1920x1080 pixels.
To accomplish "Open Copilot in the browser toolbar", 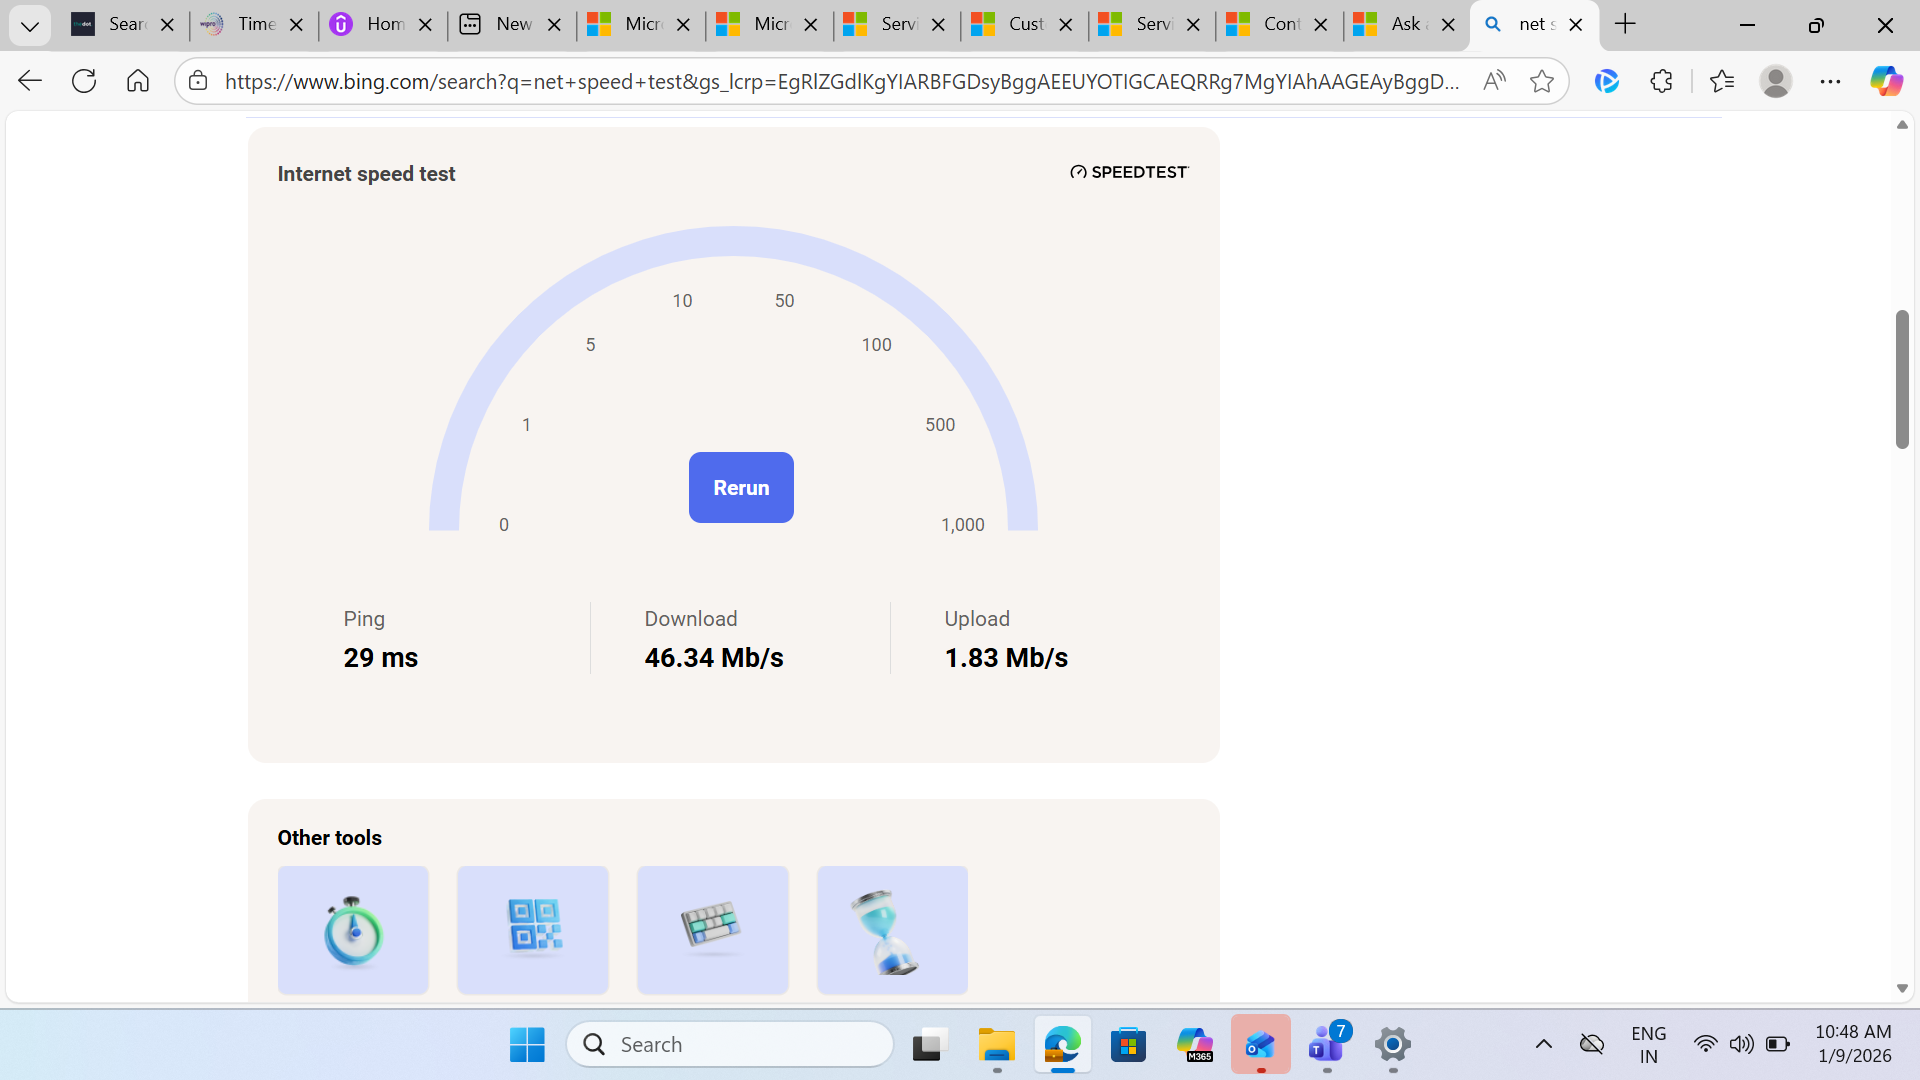I will coord(1886,81).
